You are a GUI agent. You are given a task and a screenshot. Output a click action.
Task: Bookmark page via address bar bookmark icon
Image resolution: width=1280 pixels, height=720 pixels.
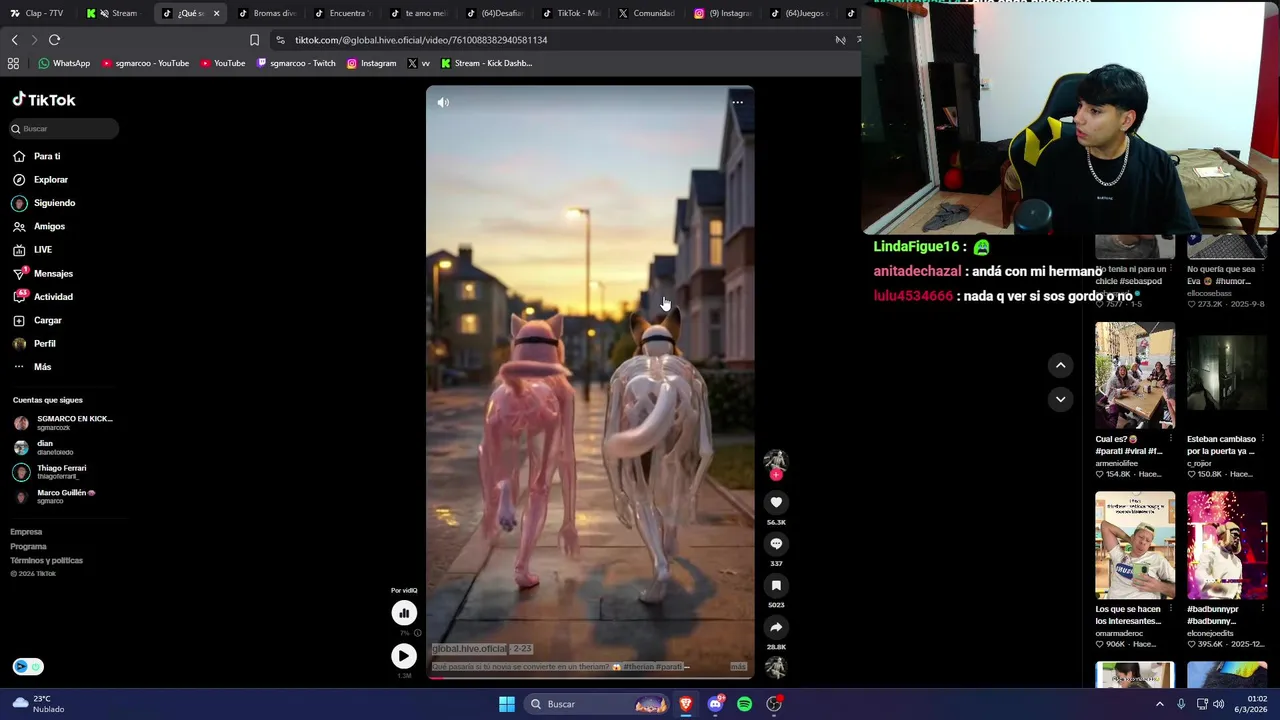[254, 40]
